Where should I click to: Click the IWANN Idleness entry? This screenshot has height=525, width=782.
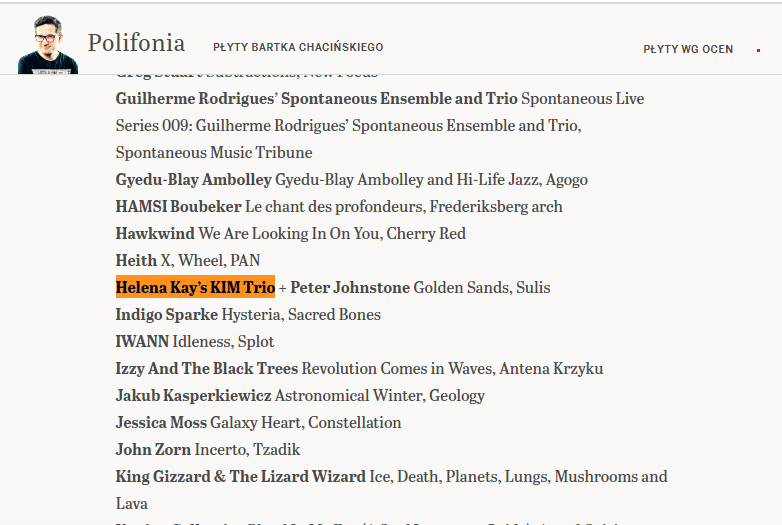coord(195,342)
